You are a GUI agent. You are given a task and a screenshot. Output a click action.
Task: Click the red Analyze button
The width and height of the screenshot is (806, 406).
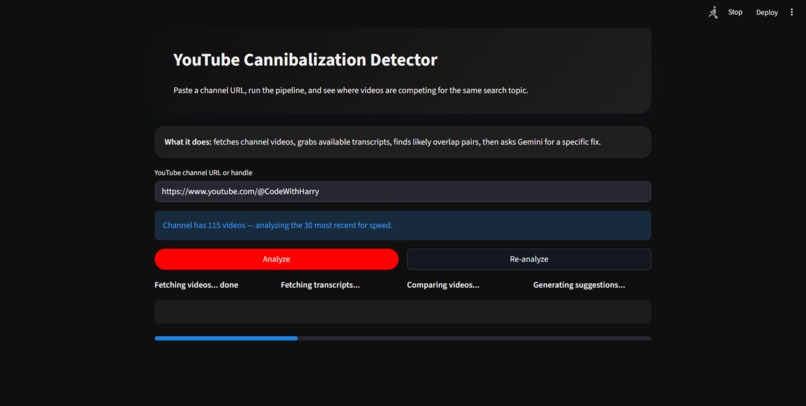pos(276,259)
